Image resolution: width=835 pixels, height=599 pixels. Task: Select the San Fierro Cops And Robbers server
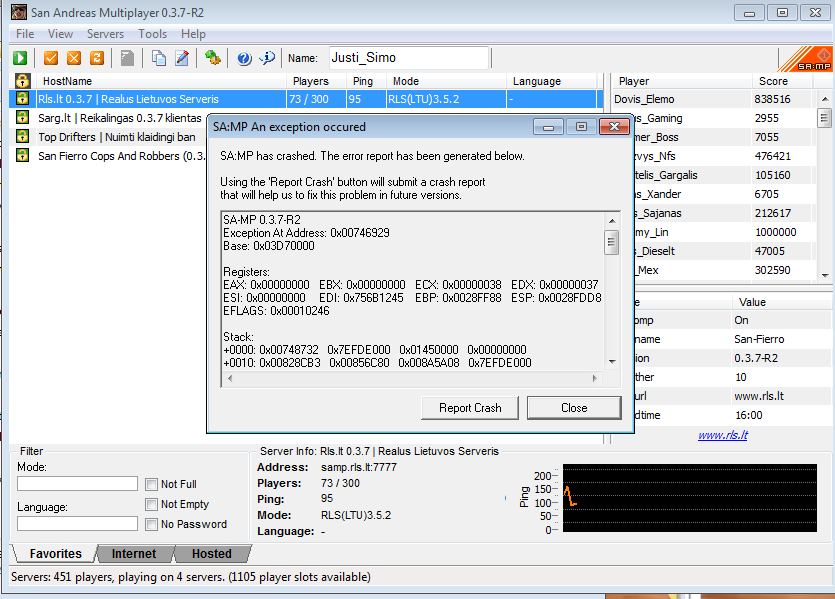point(121,156)
